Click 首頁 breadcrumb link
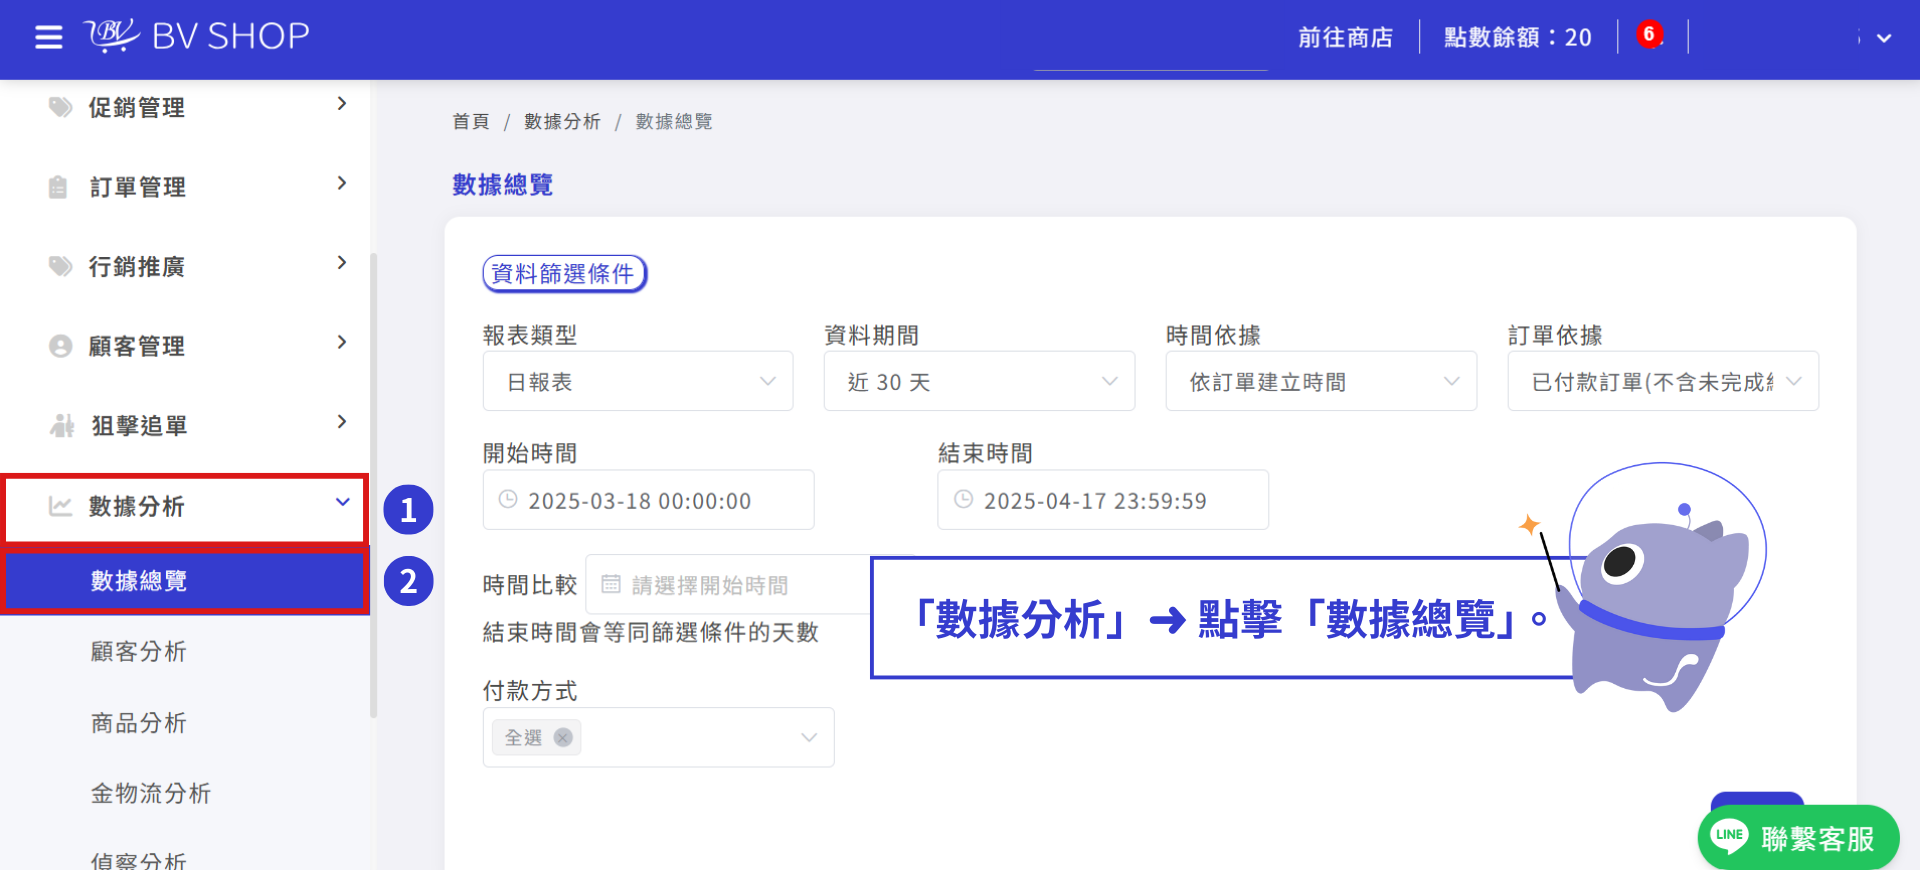 471,121
